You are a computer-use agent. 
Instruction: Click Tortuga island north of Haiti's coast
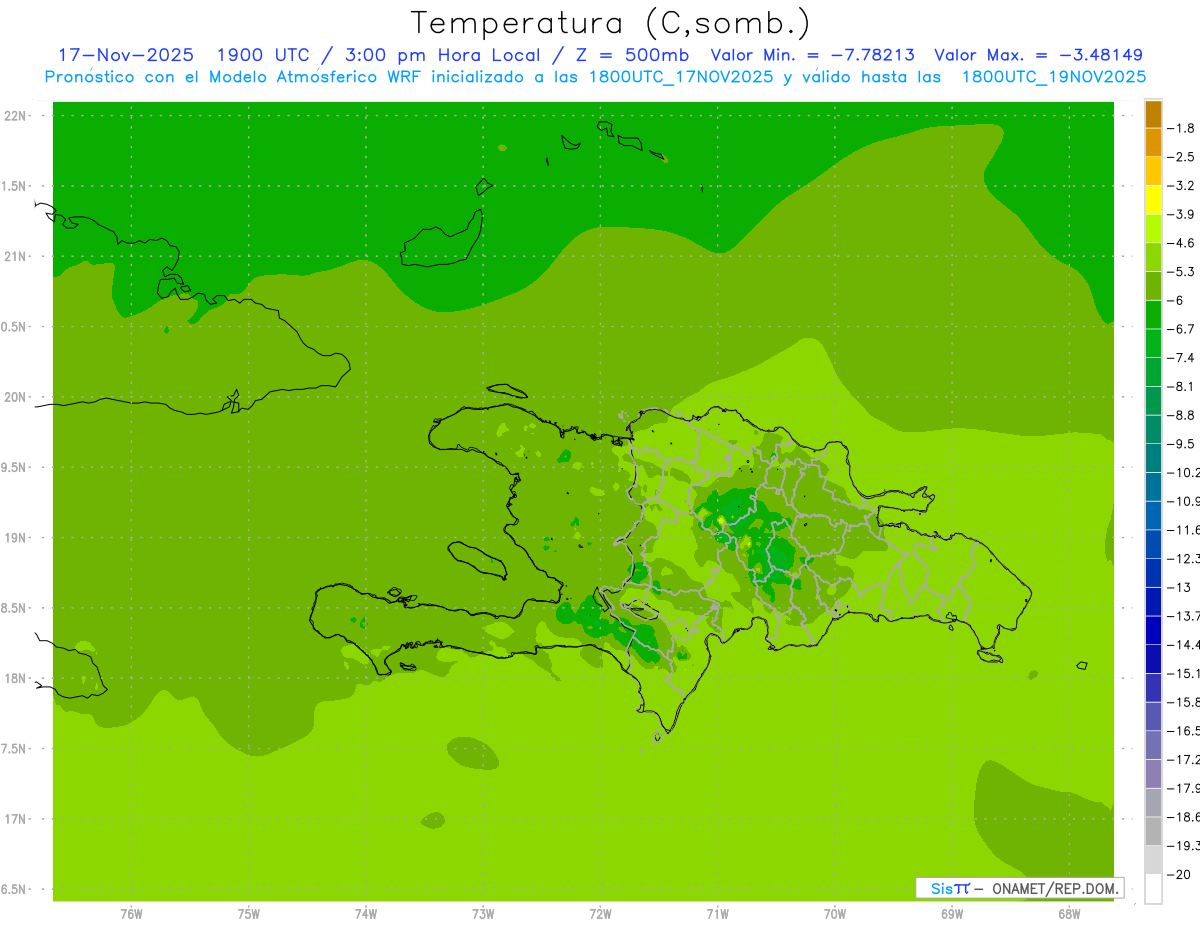(x=508, y=391)
